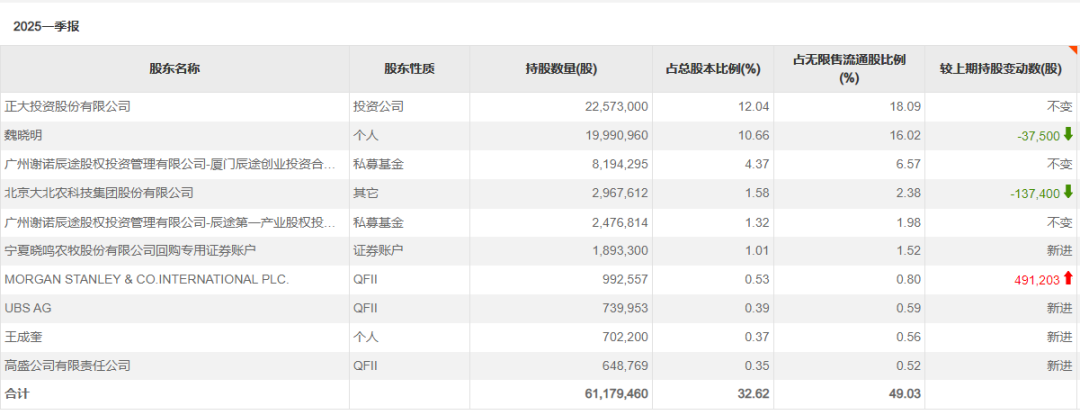Click the 股东名称 column header
The width and height of the screenshot is (1080, 415).
pos(175,69)
